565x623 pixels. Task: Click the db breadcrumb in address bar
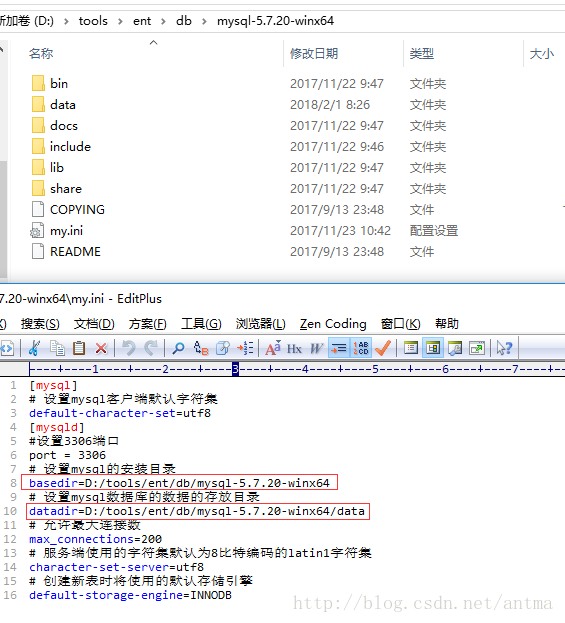[x=184, y=21]
